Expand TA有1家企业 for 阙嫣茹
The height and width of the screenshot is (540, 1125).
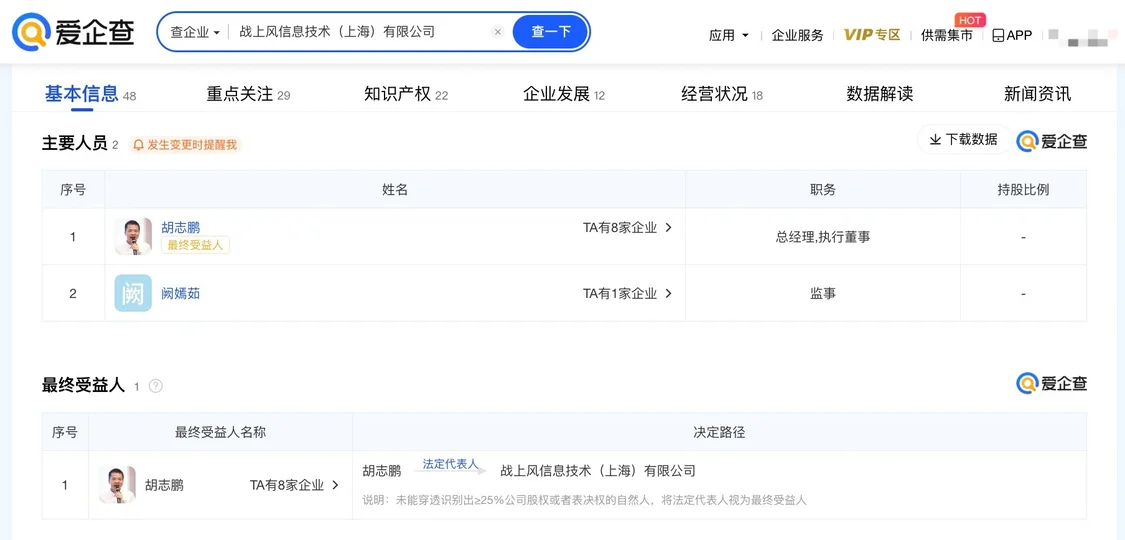pyautogui.click(x=627, y=293)
